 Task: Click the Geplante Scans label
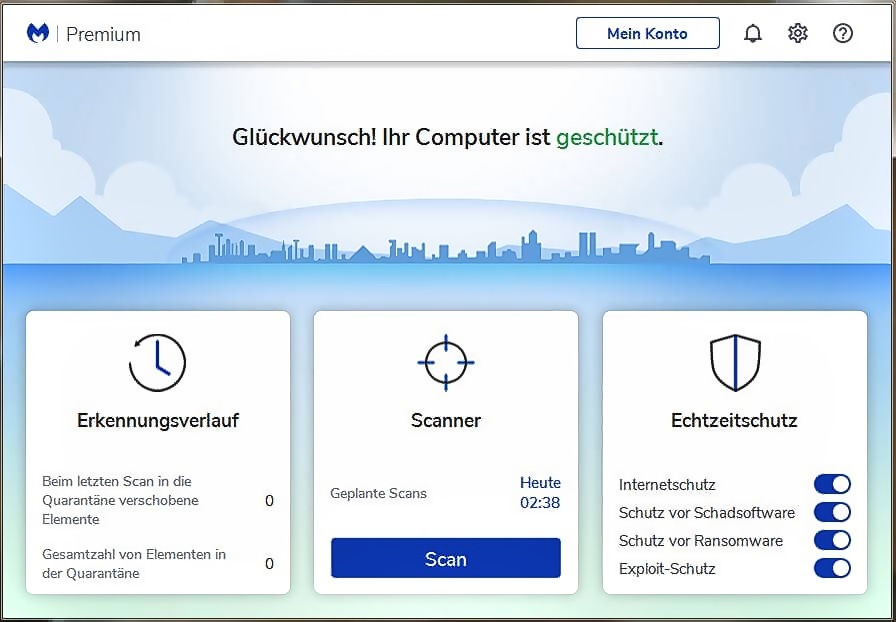tap(378, 493)
